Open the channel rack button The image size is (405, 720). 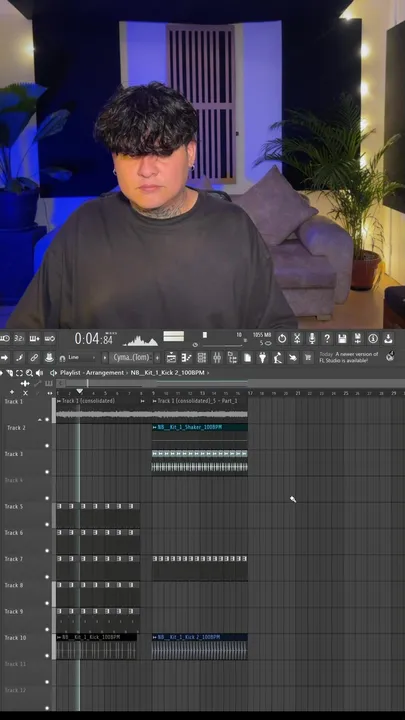pos(202,357)
